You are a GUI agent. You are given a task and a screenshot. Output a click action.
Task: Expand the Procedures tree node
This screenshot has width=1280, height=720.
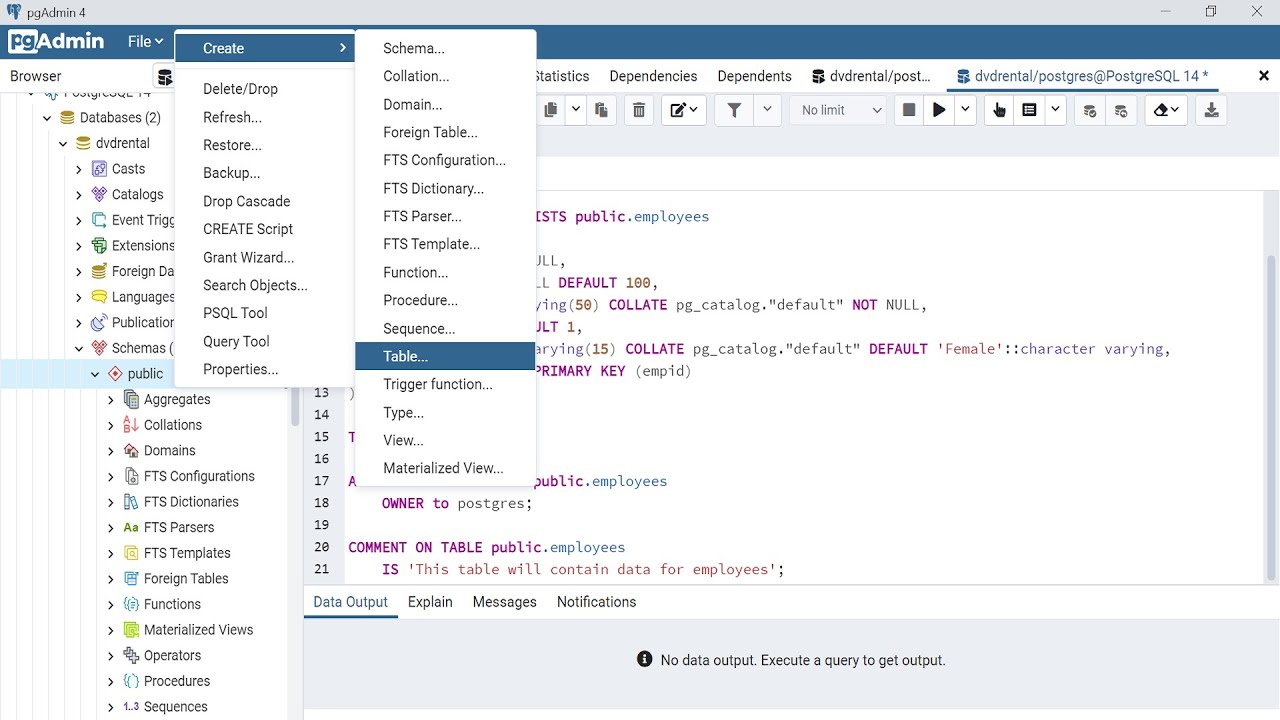click(x=111, y=681)
